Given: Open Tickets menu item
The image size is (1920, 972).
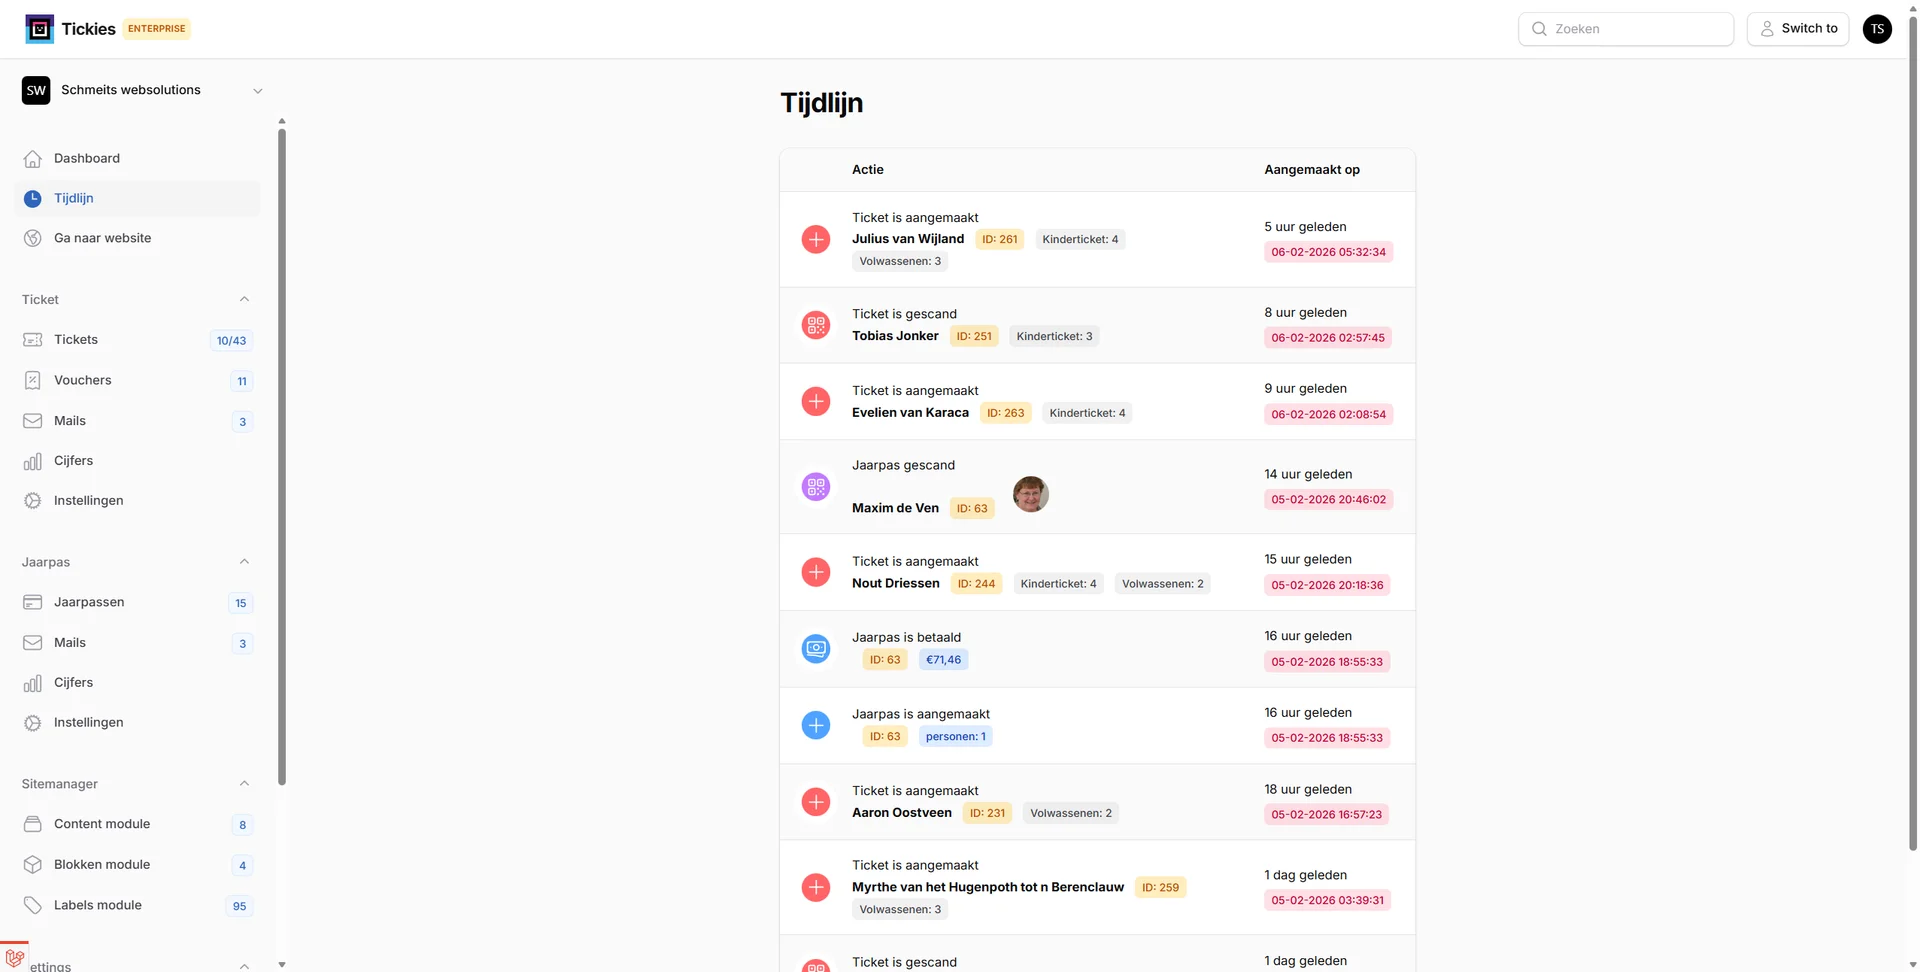Looking at the screenshot, I should 76,340.
